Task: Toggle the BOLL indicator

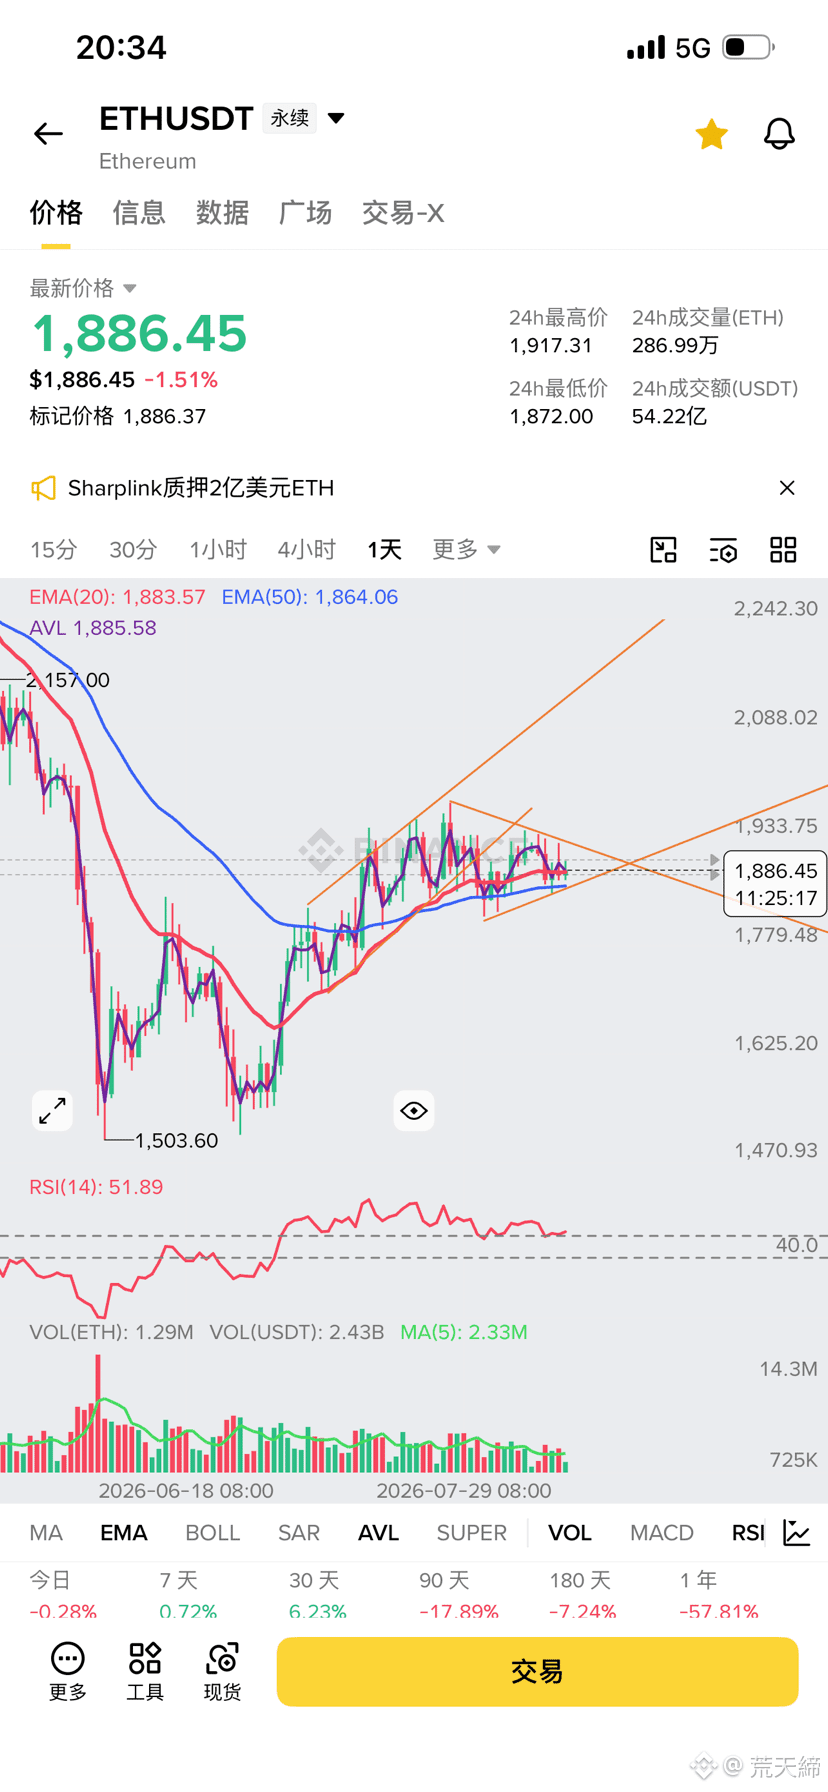Action: 213,1533
